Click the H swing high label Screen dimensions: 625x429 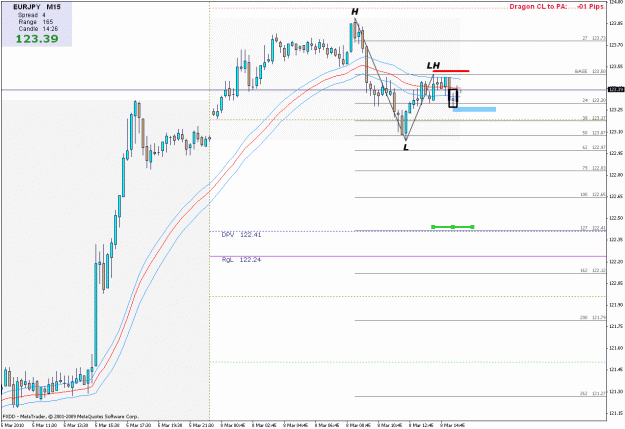coord(354,12)
